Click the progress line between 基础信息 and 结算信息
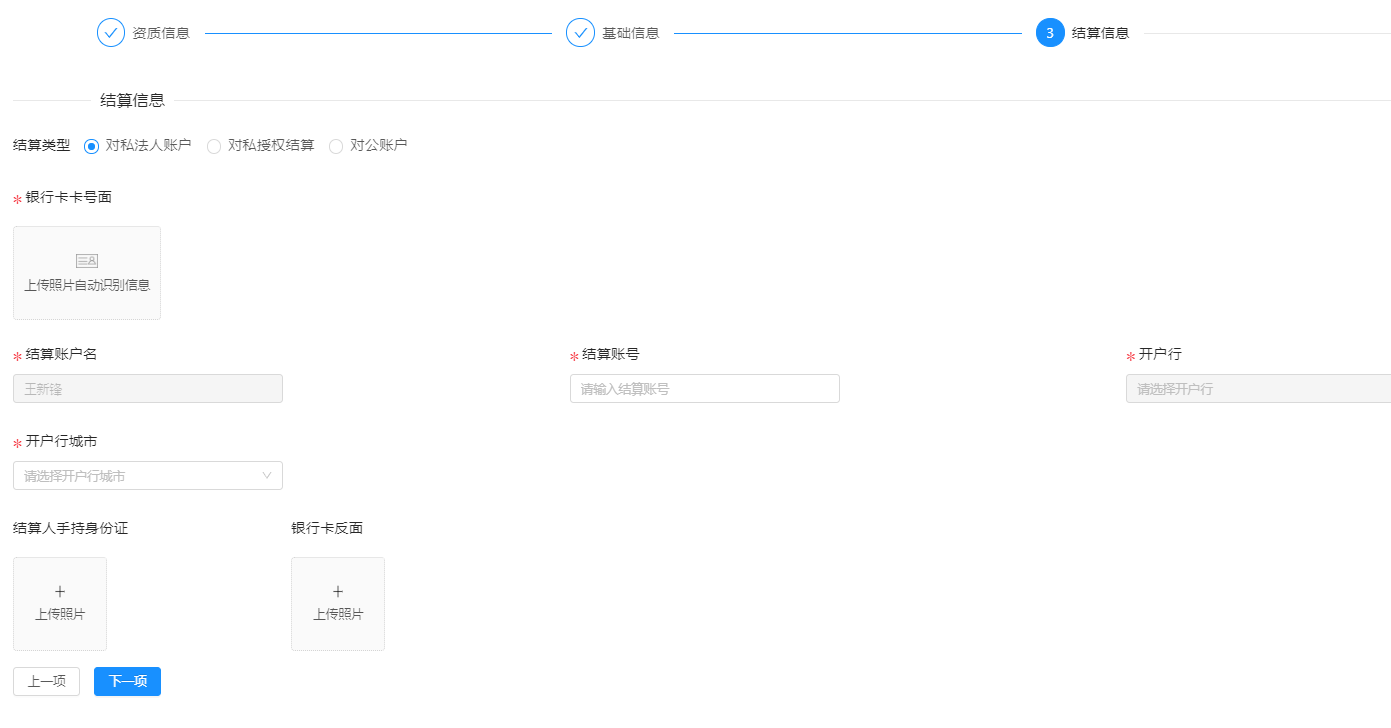This screenshot has height=728, width=1391. pos(850,32)
